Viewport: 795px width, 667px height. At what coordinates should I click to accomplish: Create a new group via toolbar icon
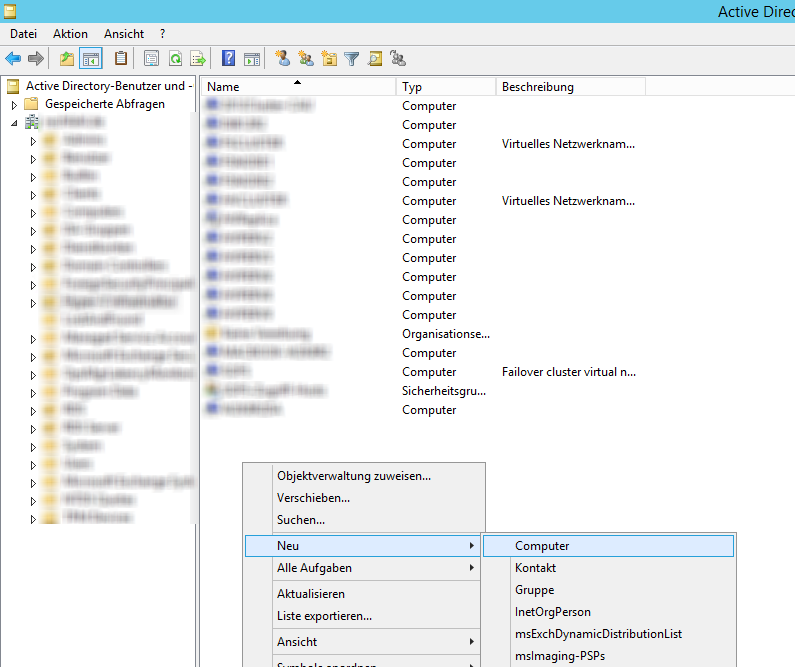pyautogui.click(x=306, y=59)
